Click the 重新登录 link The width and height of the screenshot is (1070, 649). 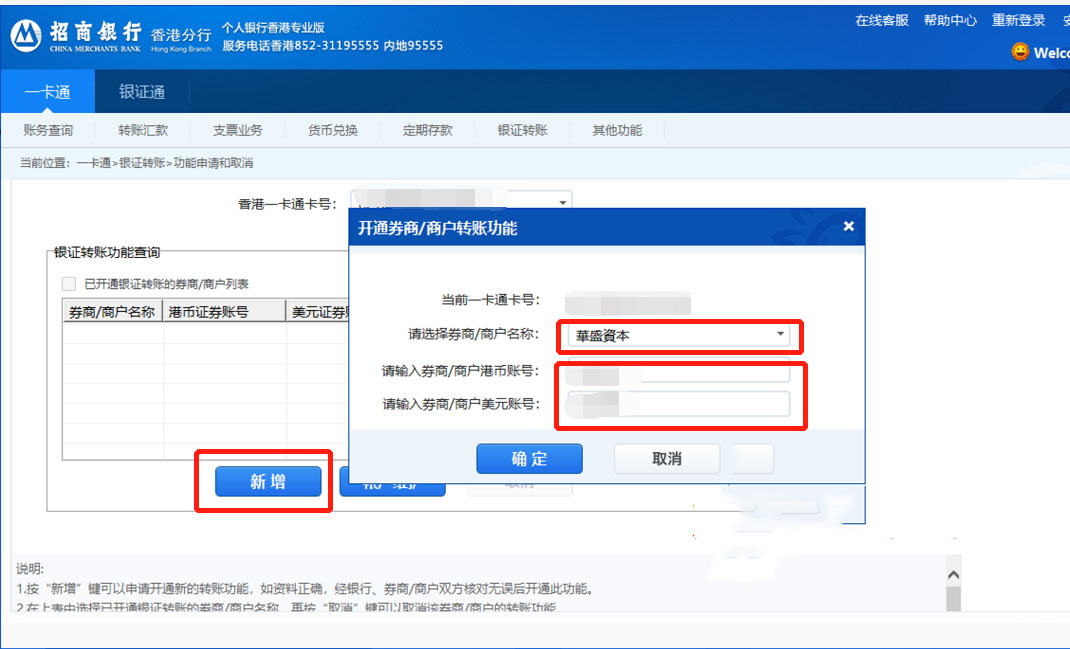pos(1018,20)
